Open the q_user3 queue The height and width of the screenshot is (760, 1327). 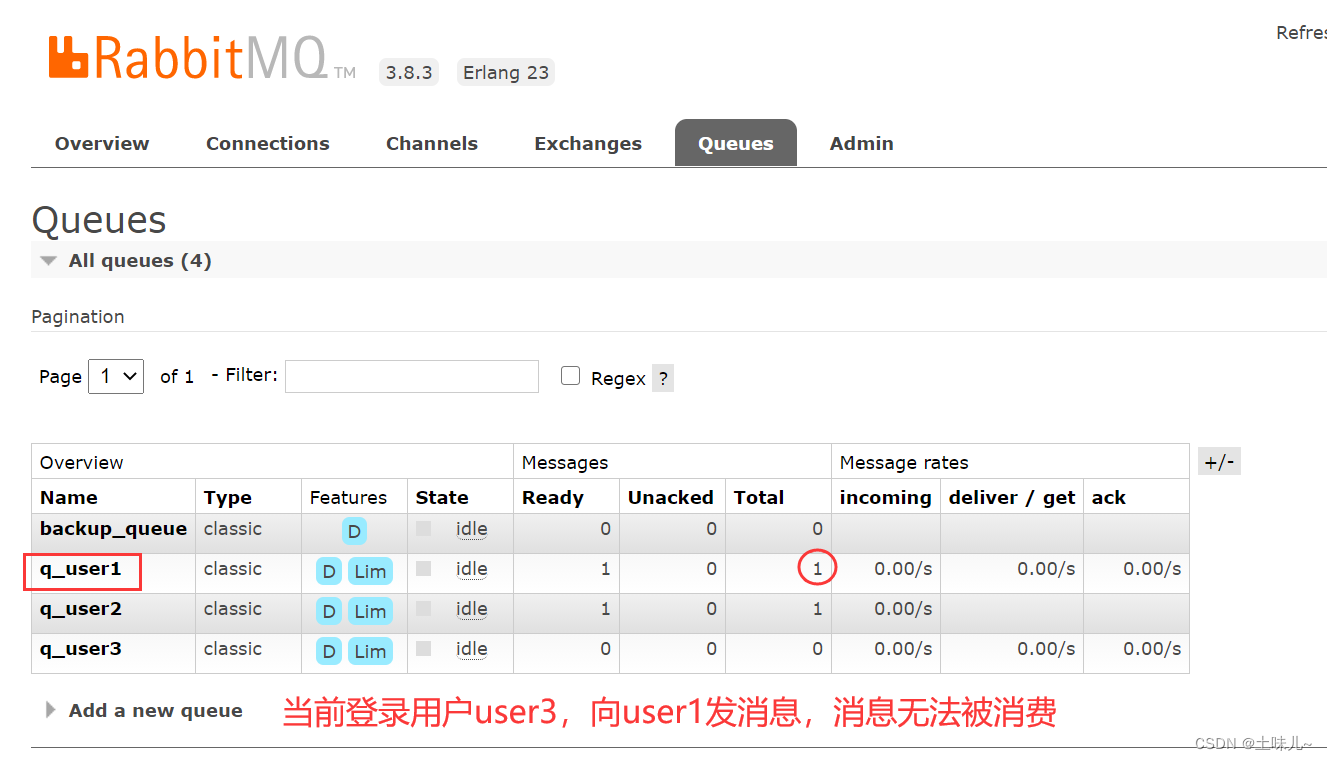pyautogui.click(x=81, y=649)
